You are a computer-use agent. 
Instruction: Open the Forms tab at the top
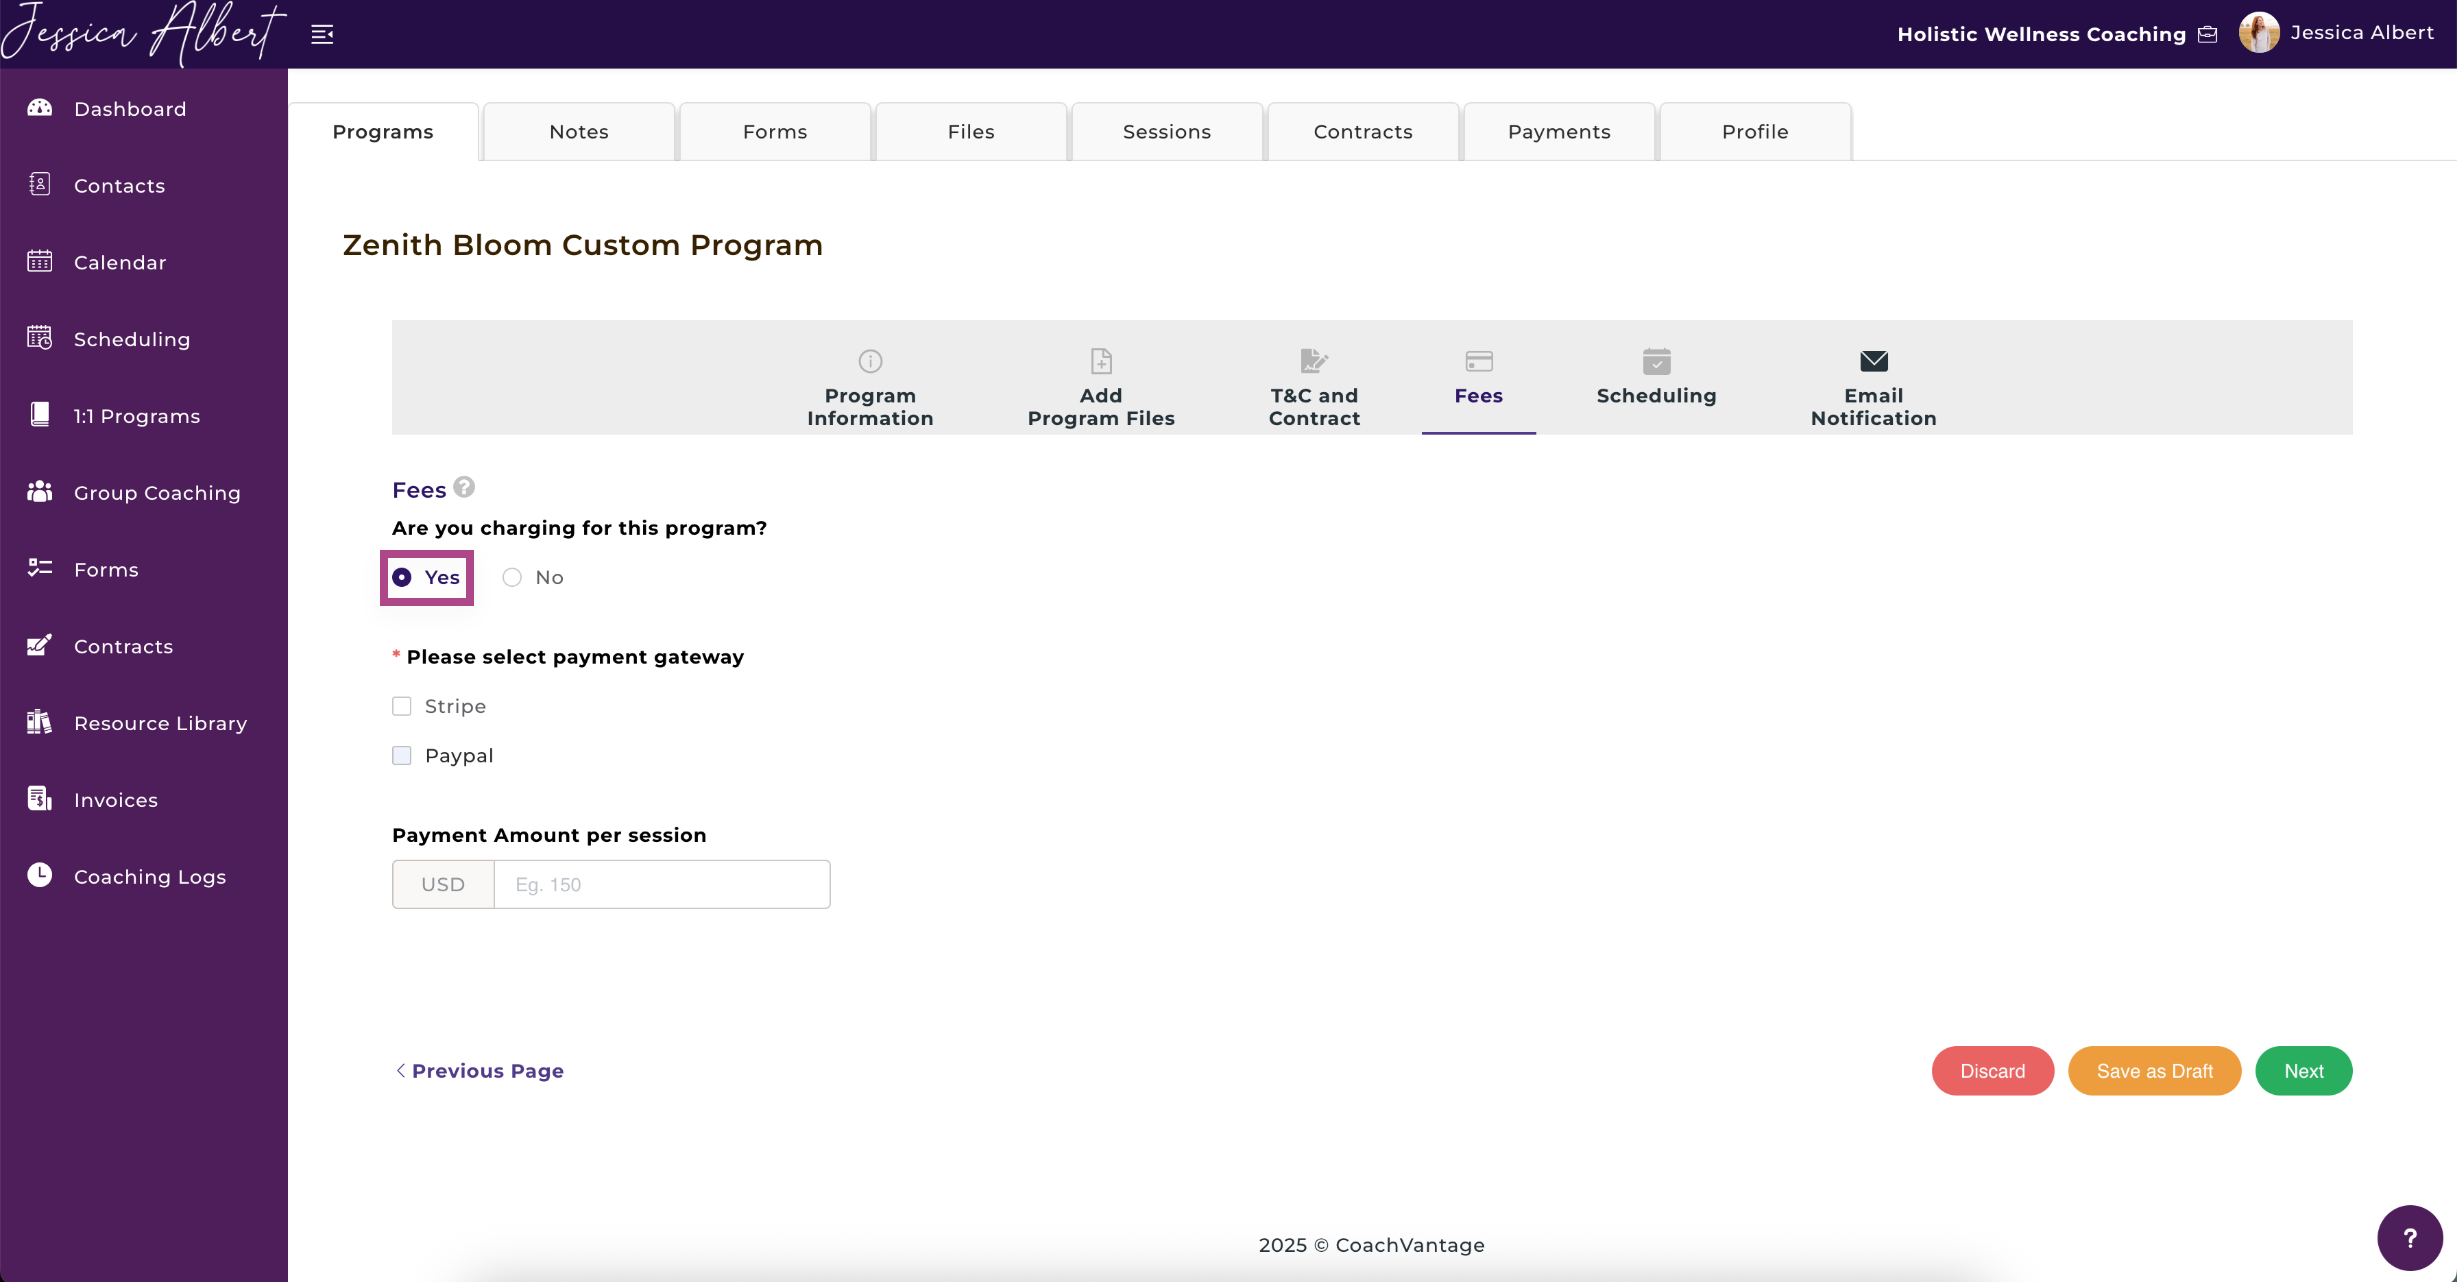click(775, 132)
